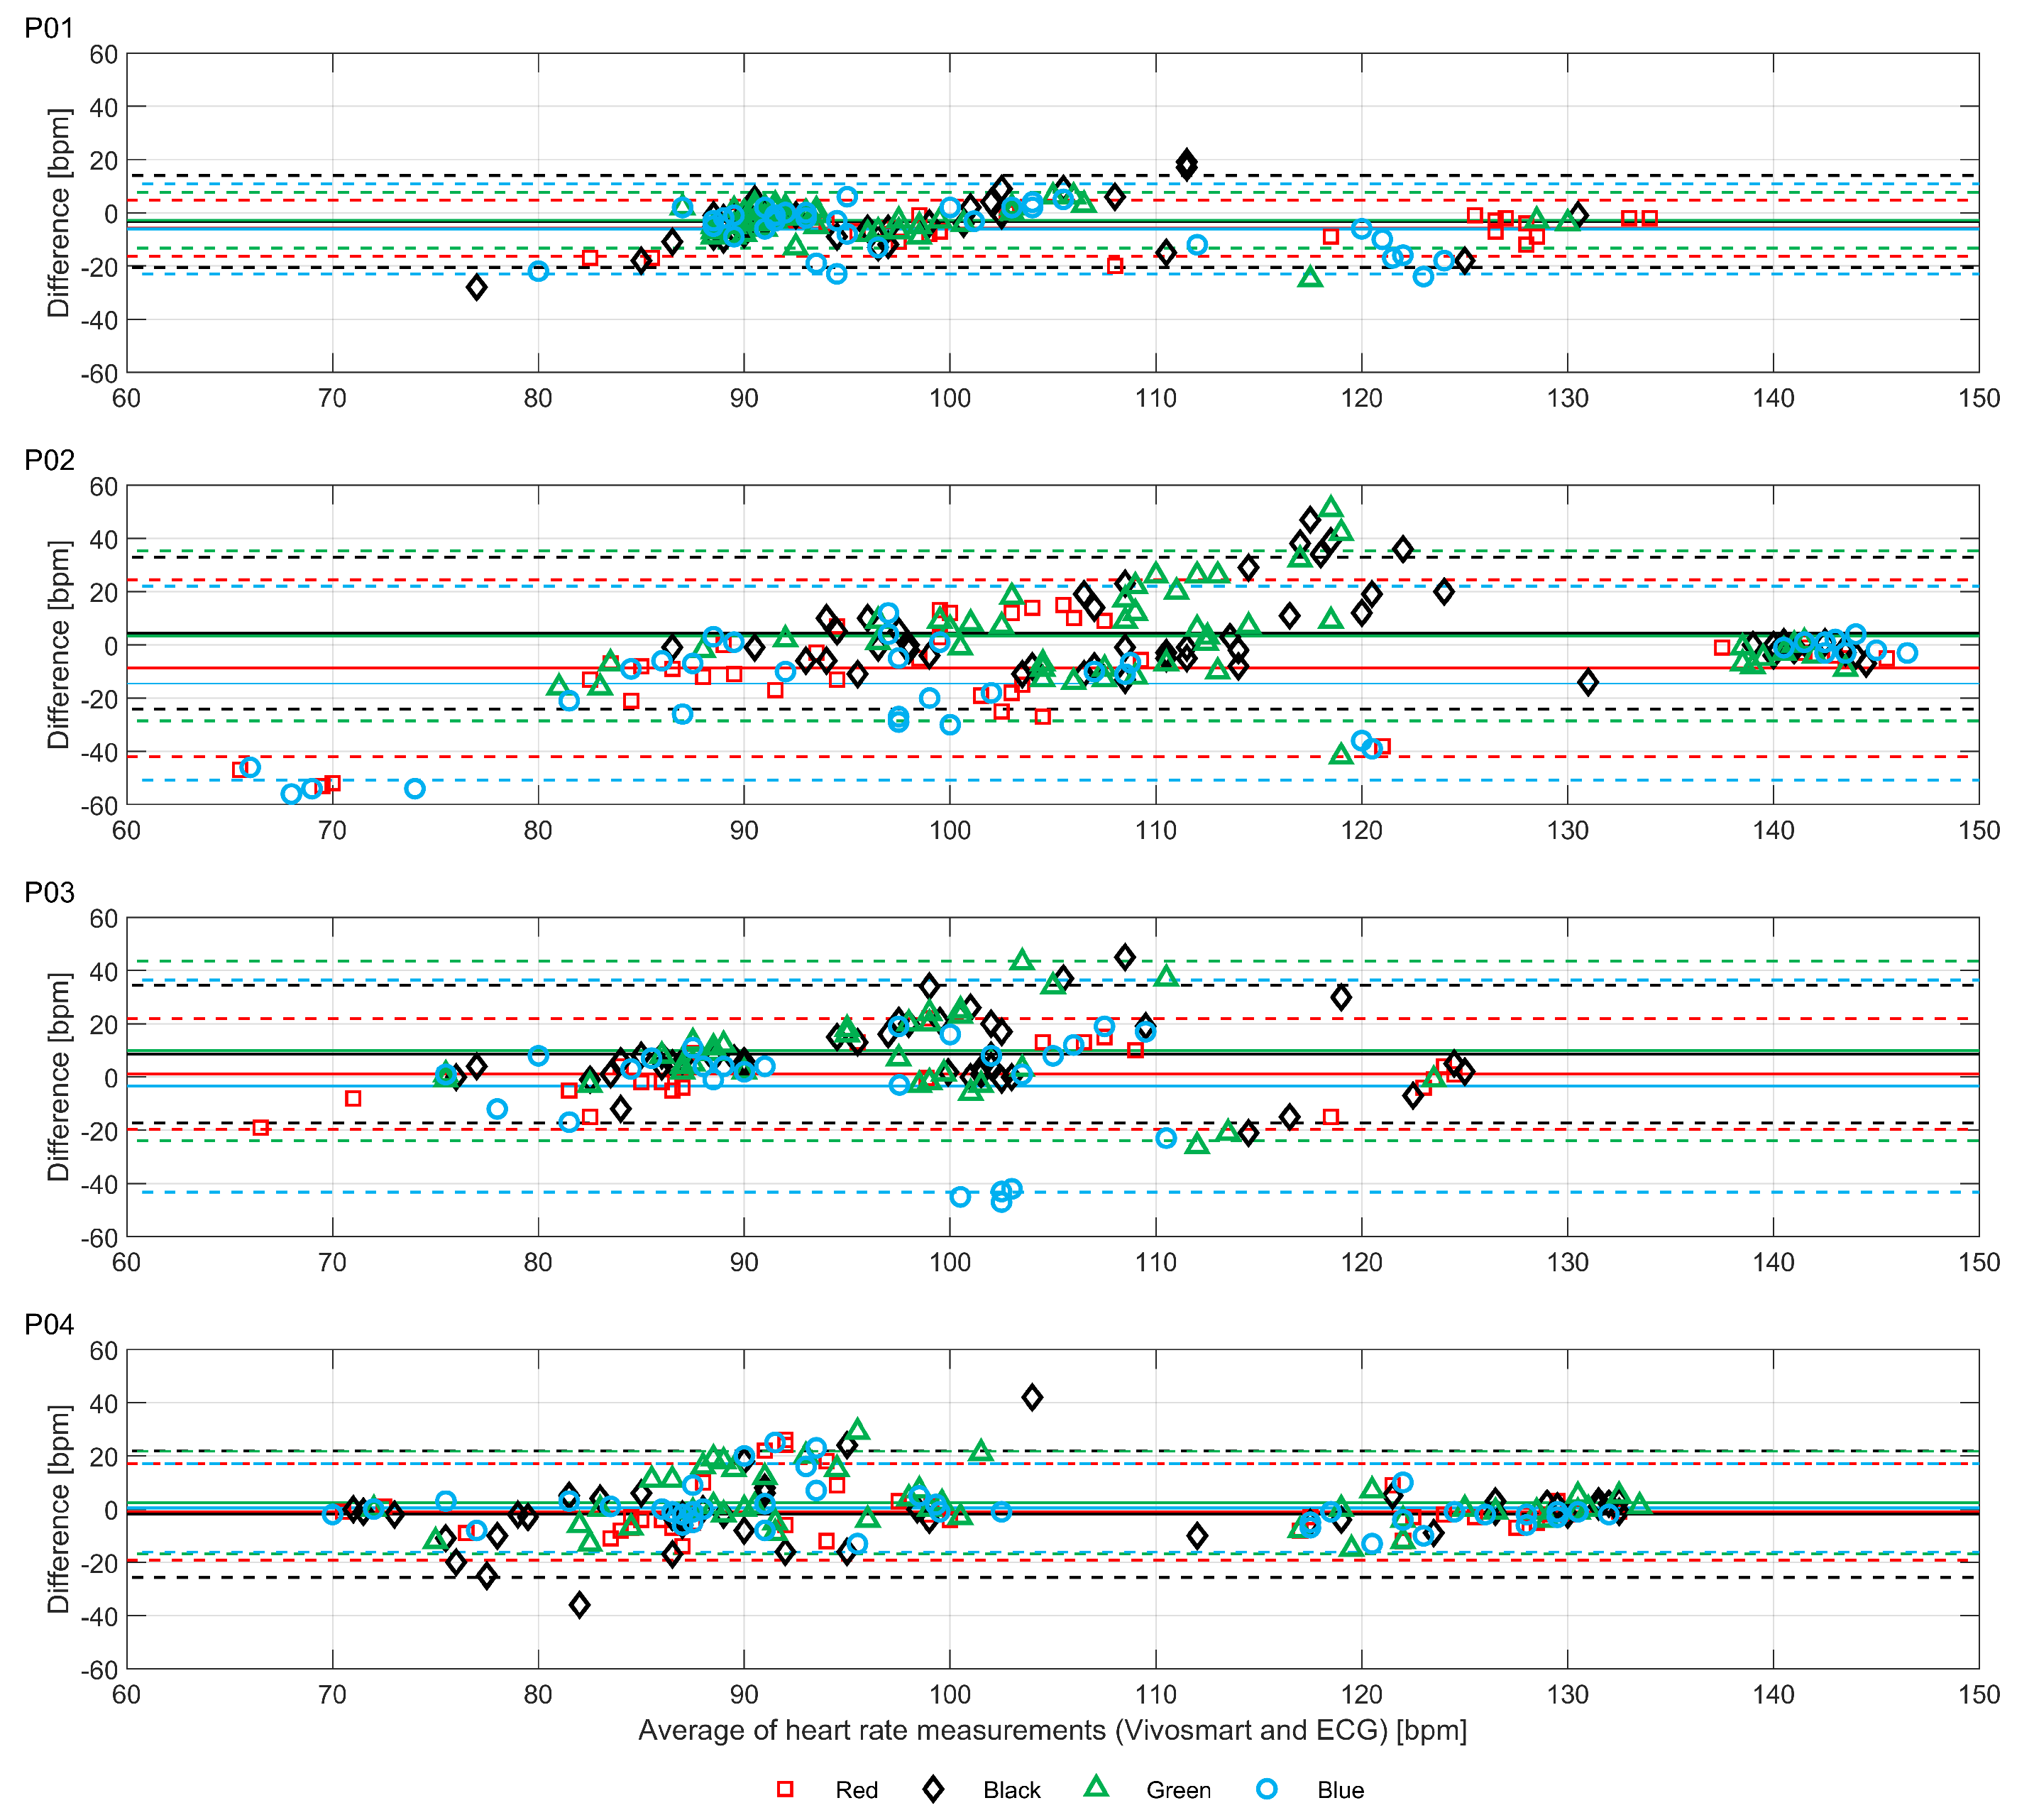The width and height of the screenshot is (2034, 1820).
Task: Click the P04 panel title
Action: [49, 1324]
